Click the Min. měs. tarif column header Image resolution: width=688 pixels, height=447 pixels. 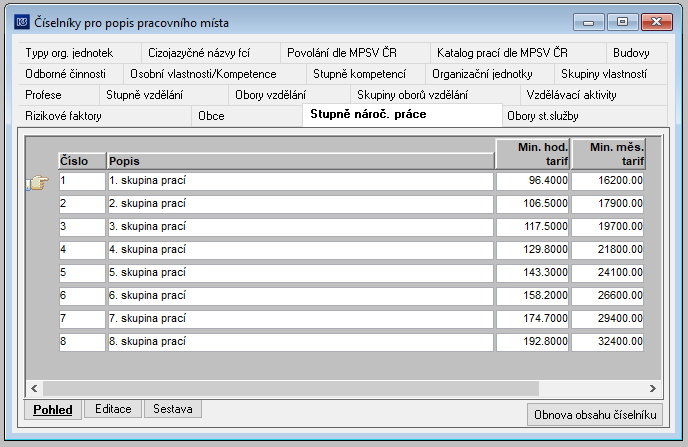[x=608, y=154]
